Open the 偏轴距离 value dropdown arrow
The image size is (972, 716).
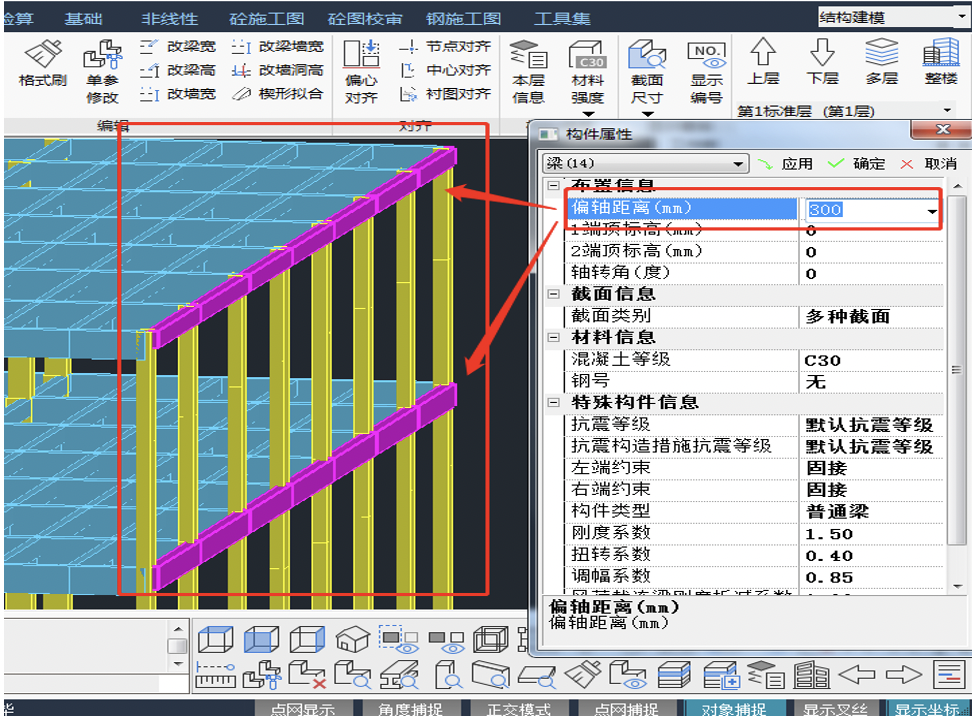click(931, 210)
